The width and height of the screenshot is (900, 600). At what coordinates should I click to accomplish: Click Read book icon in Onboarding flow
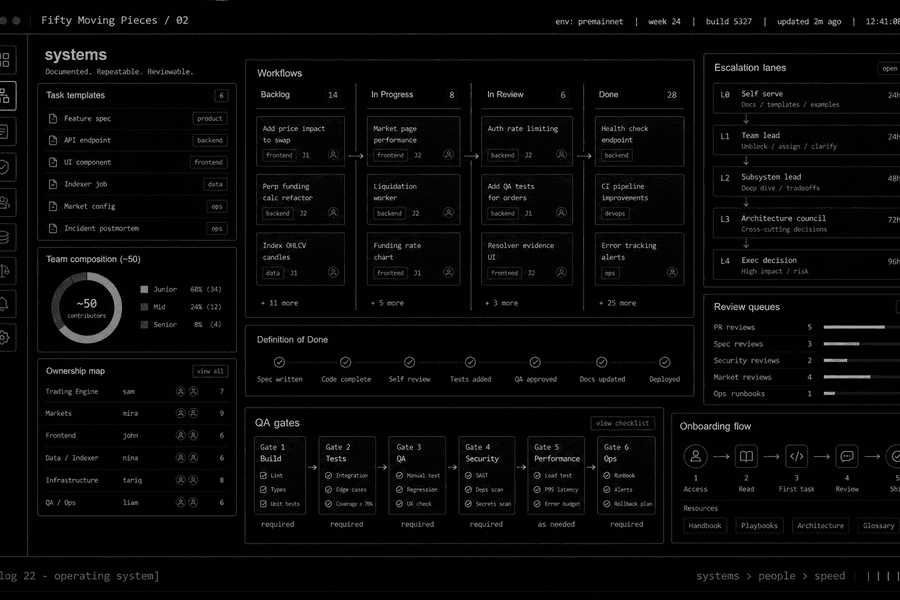coord(746,456)
